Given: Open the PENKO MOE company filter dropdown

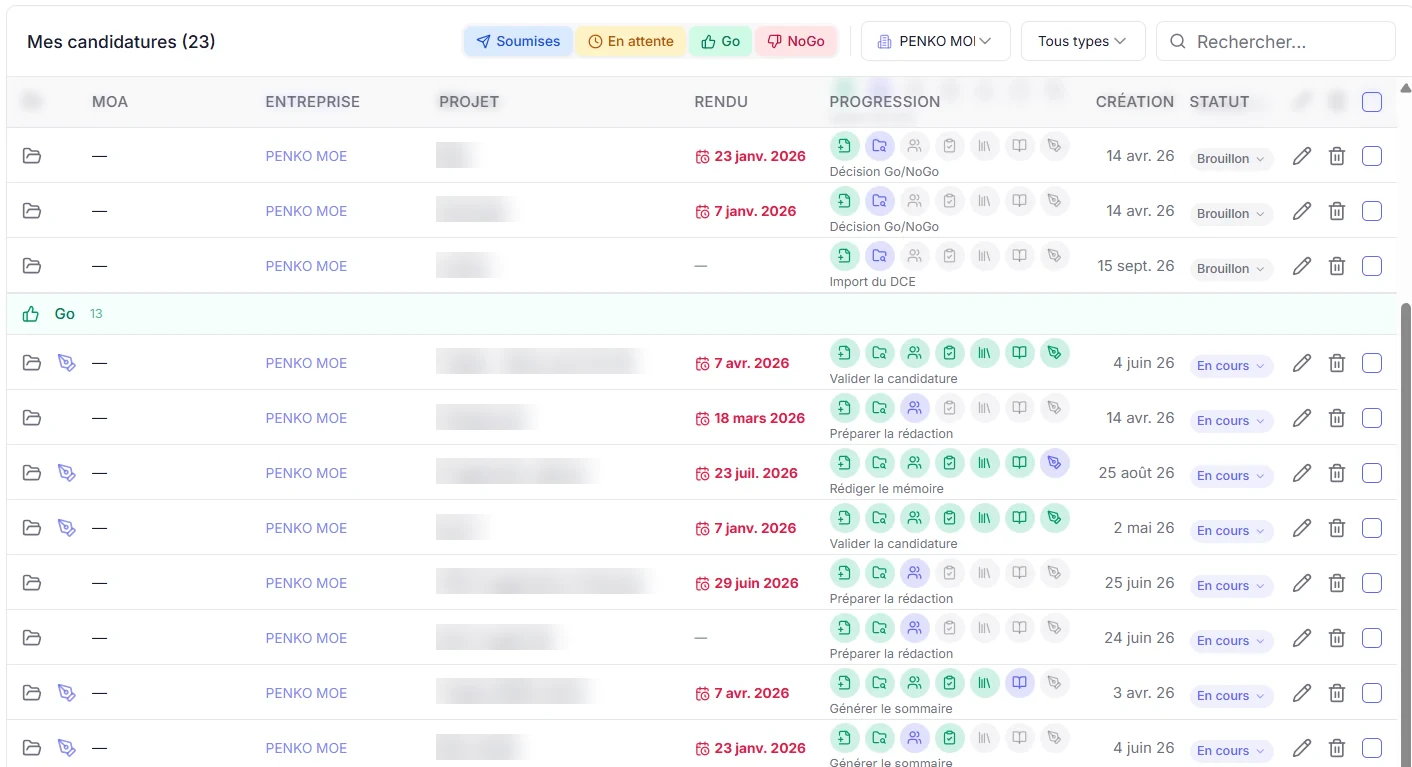Looking at the screenshot, I should coord(935,41).
